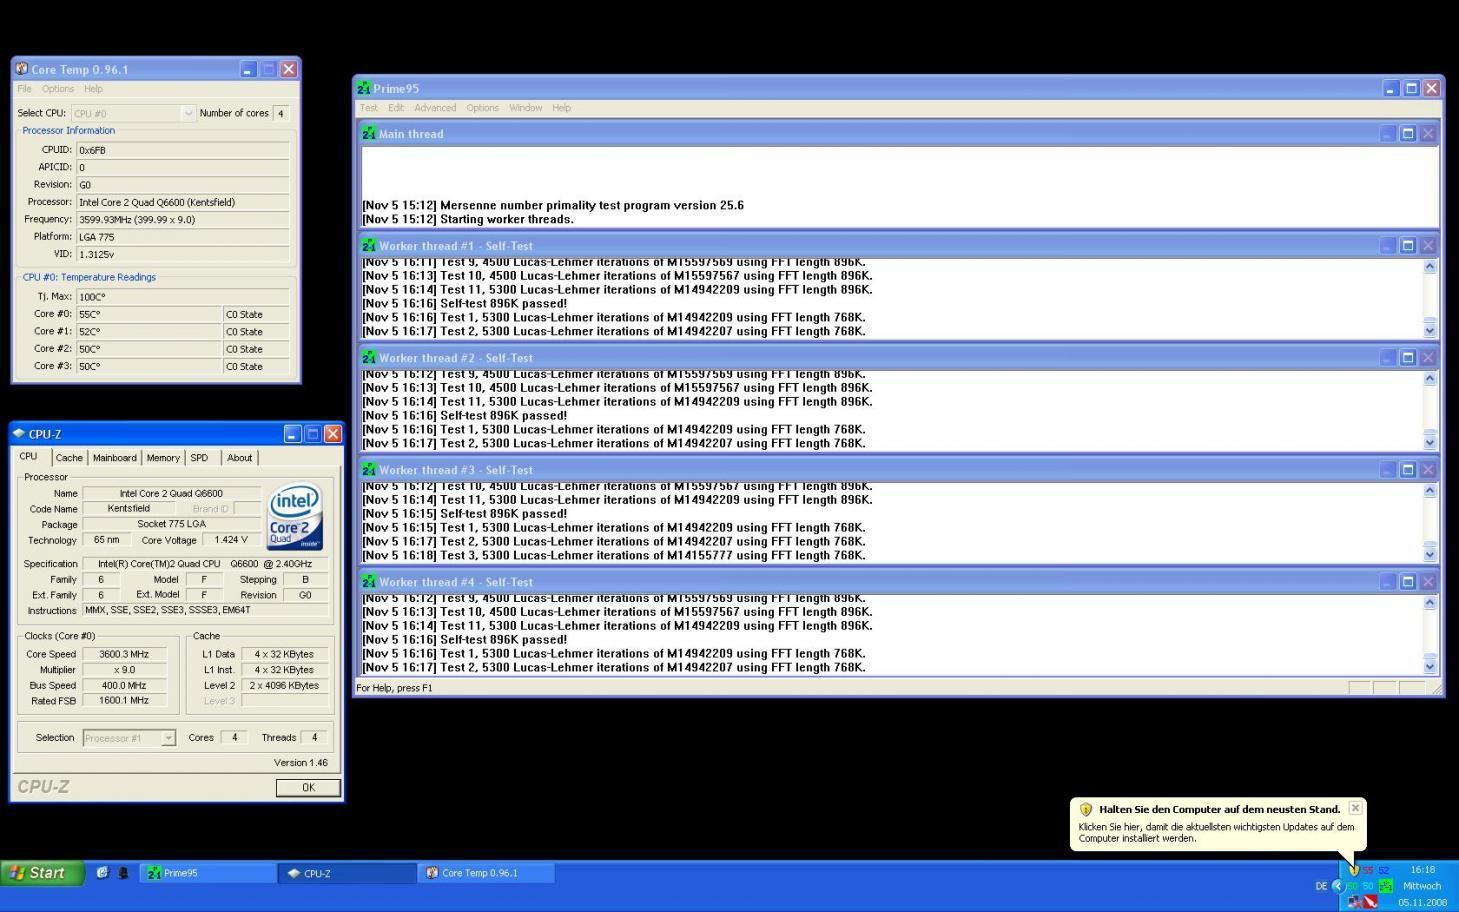The image size is (1459, 912).
Task: Click the OK button in CPU-Z
Action: tap(308, 787)
